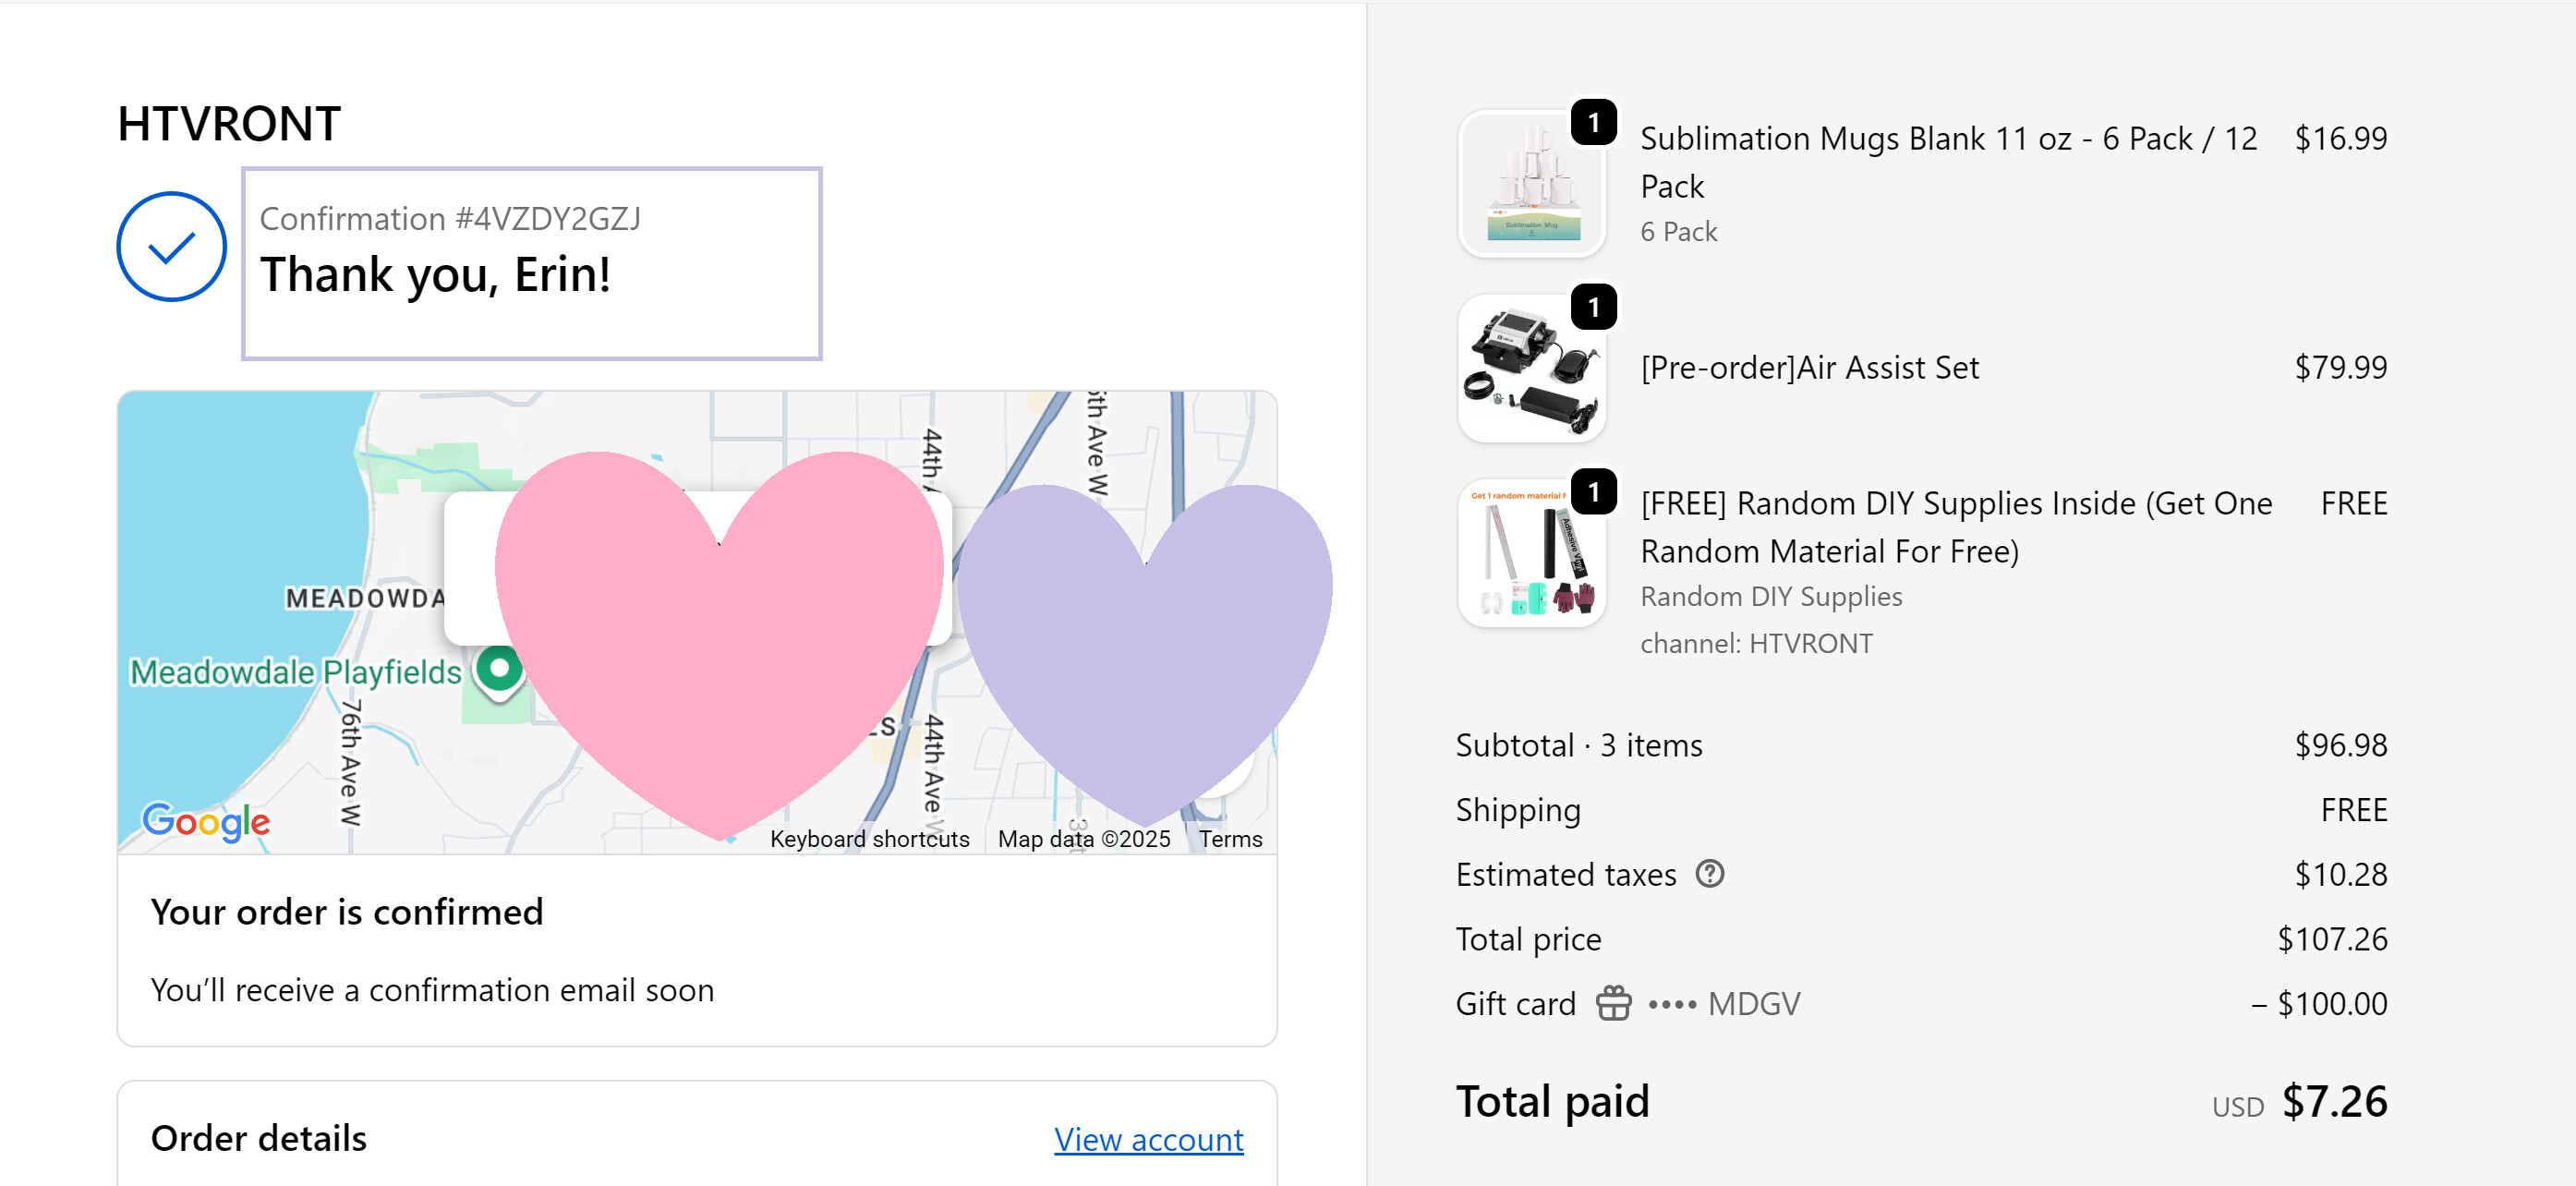Click the Confirmation number text box

tap(531, 264)
